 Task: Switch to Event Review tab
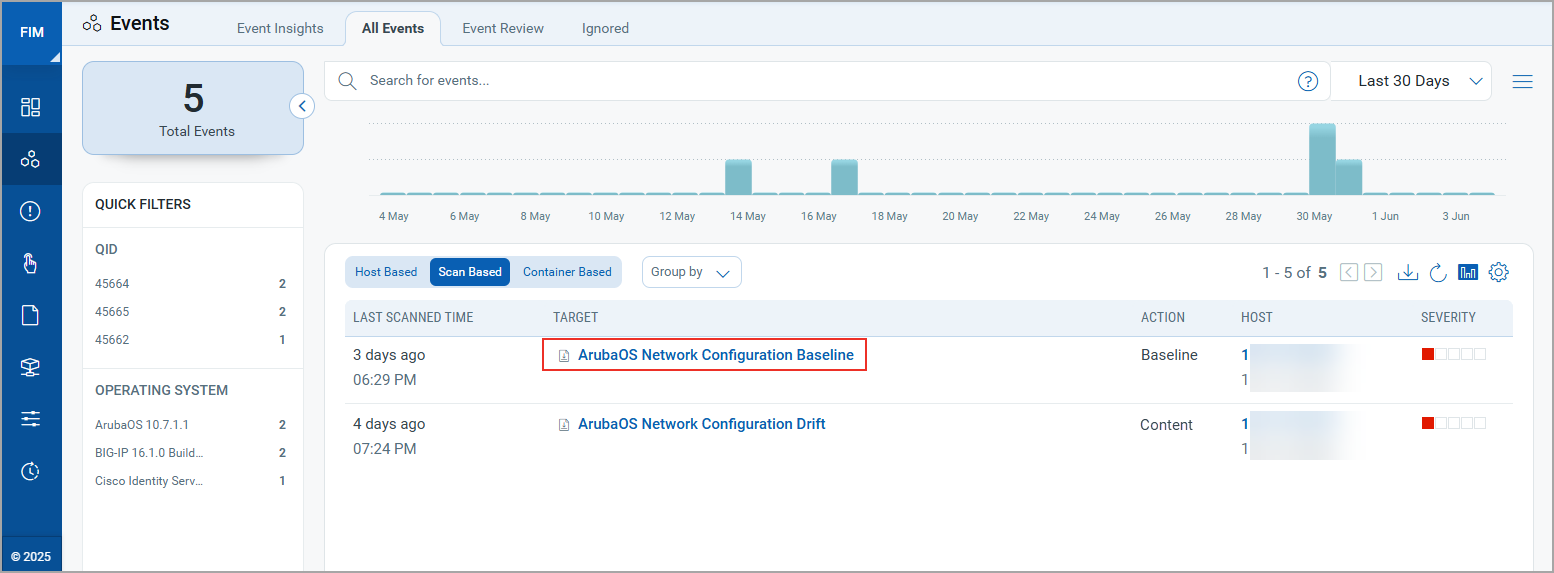[503, 28]
